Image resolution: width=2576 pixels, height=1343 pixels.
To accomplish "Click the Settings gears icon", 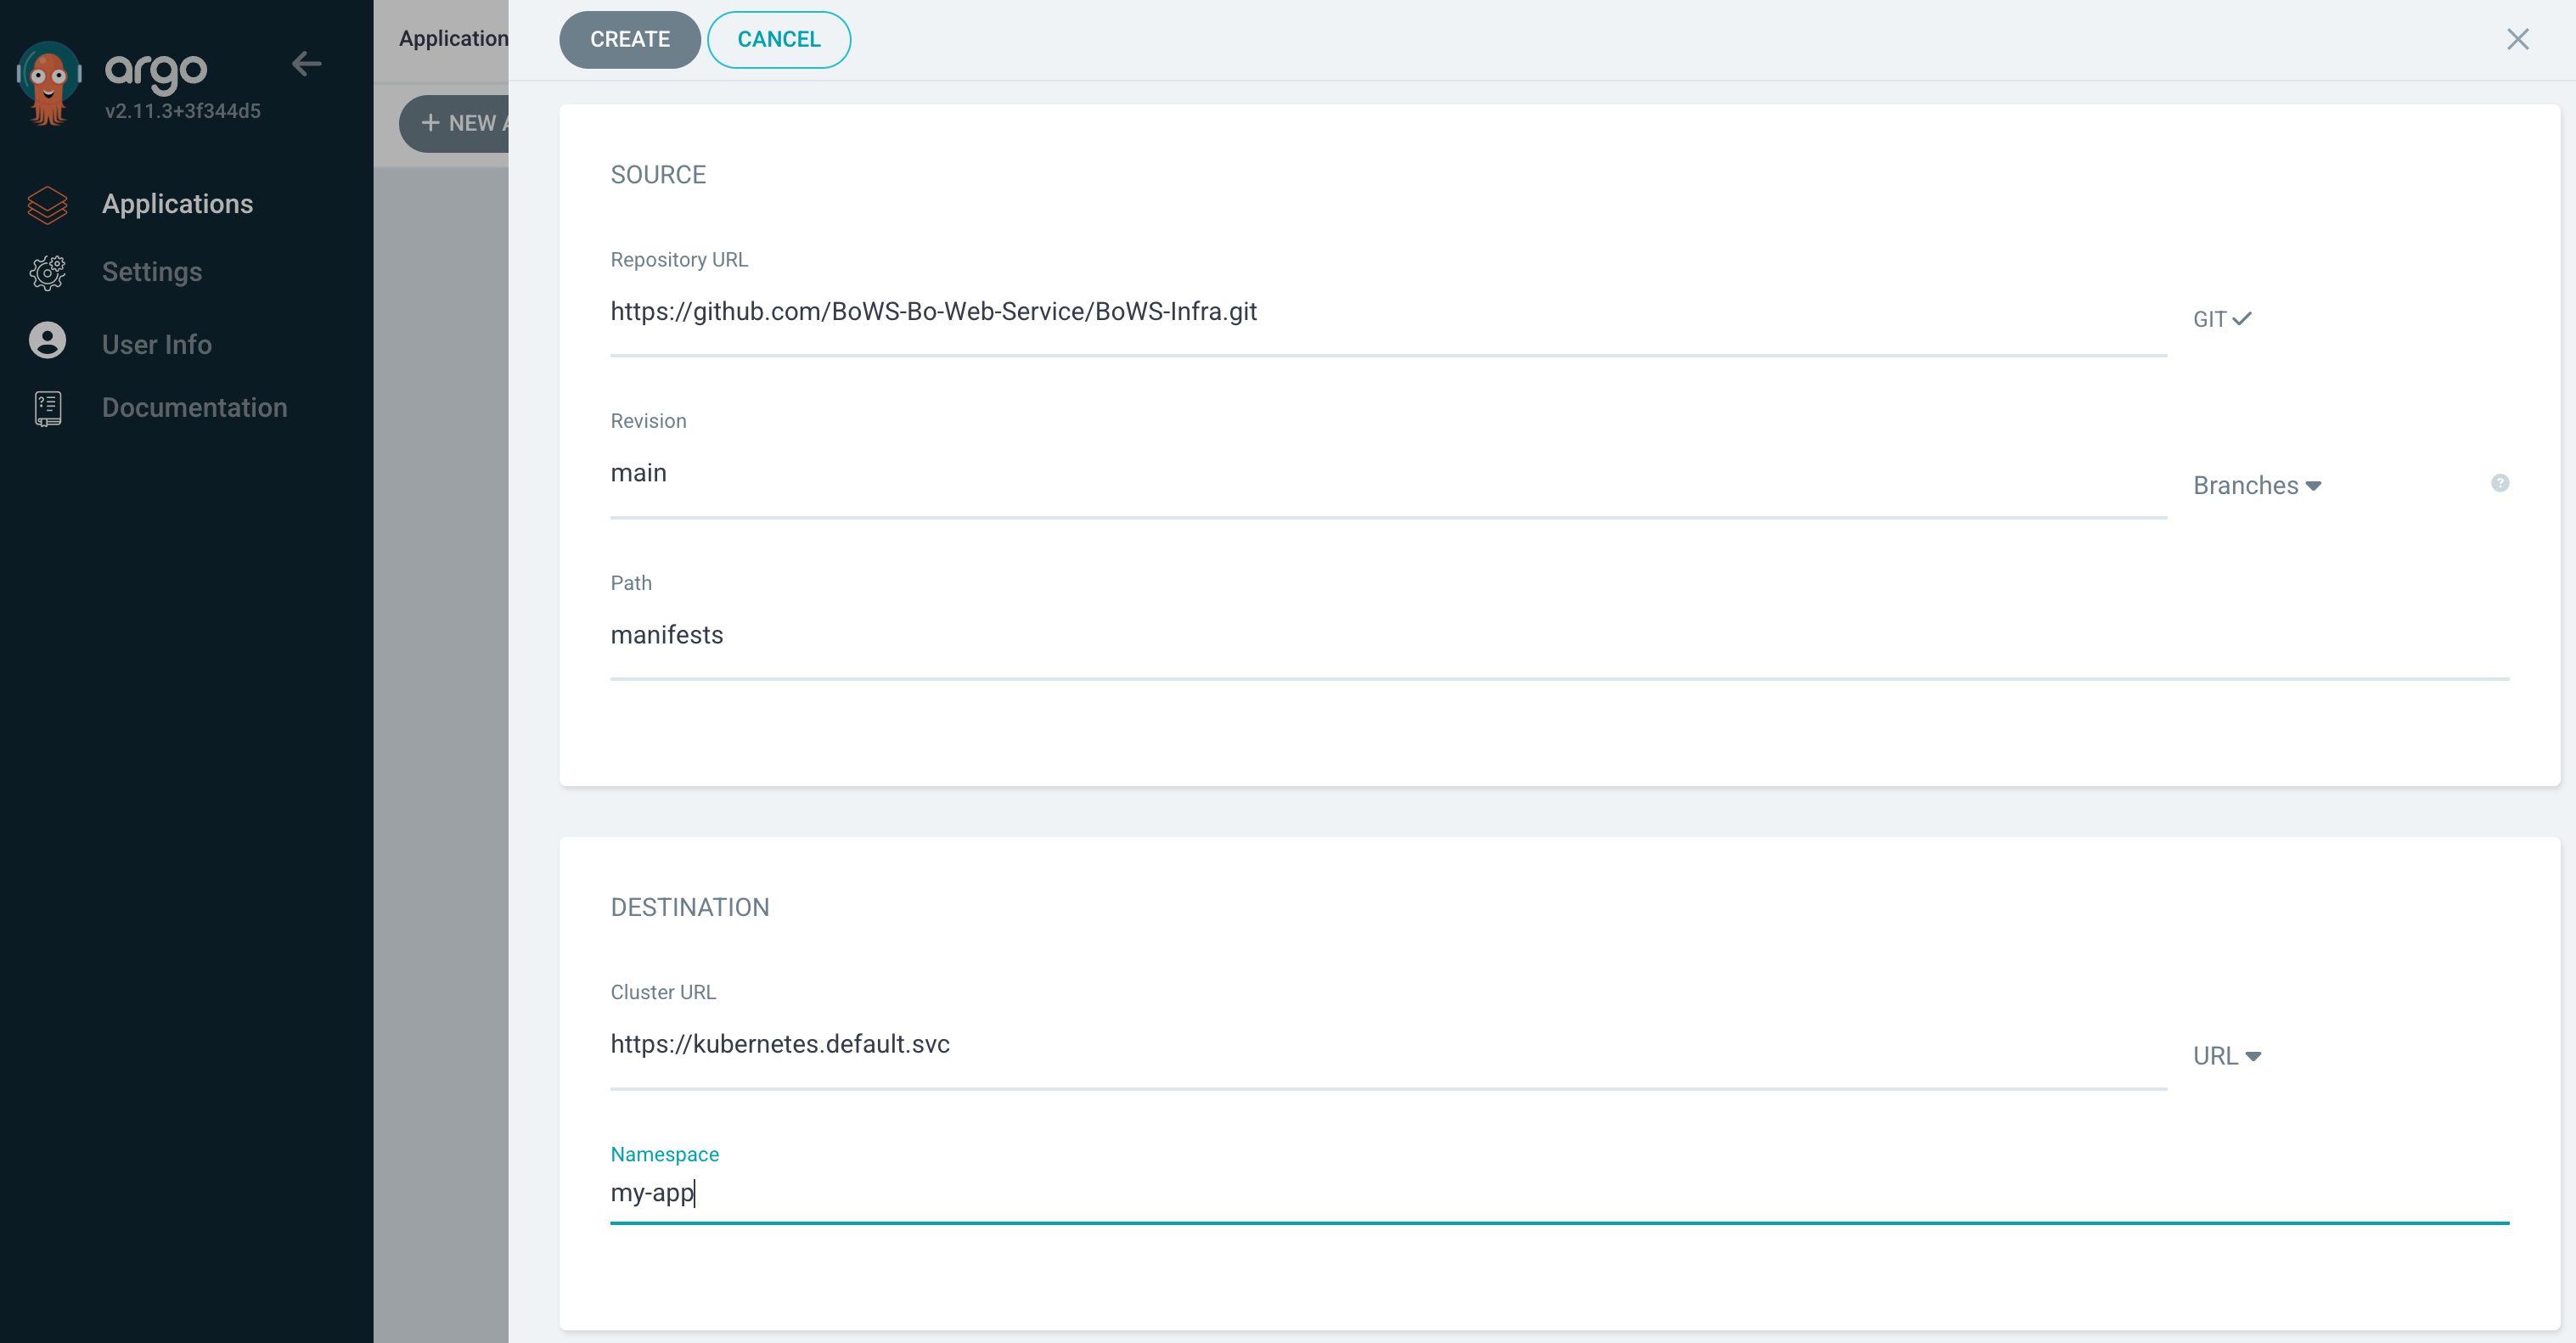I will point(47,272).
